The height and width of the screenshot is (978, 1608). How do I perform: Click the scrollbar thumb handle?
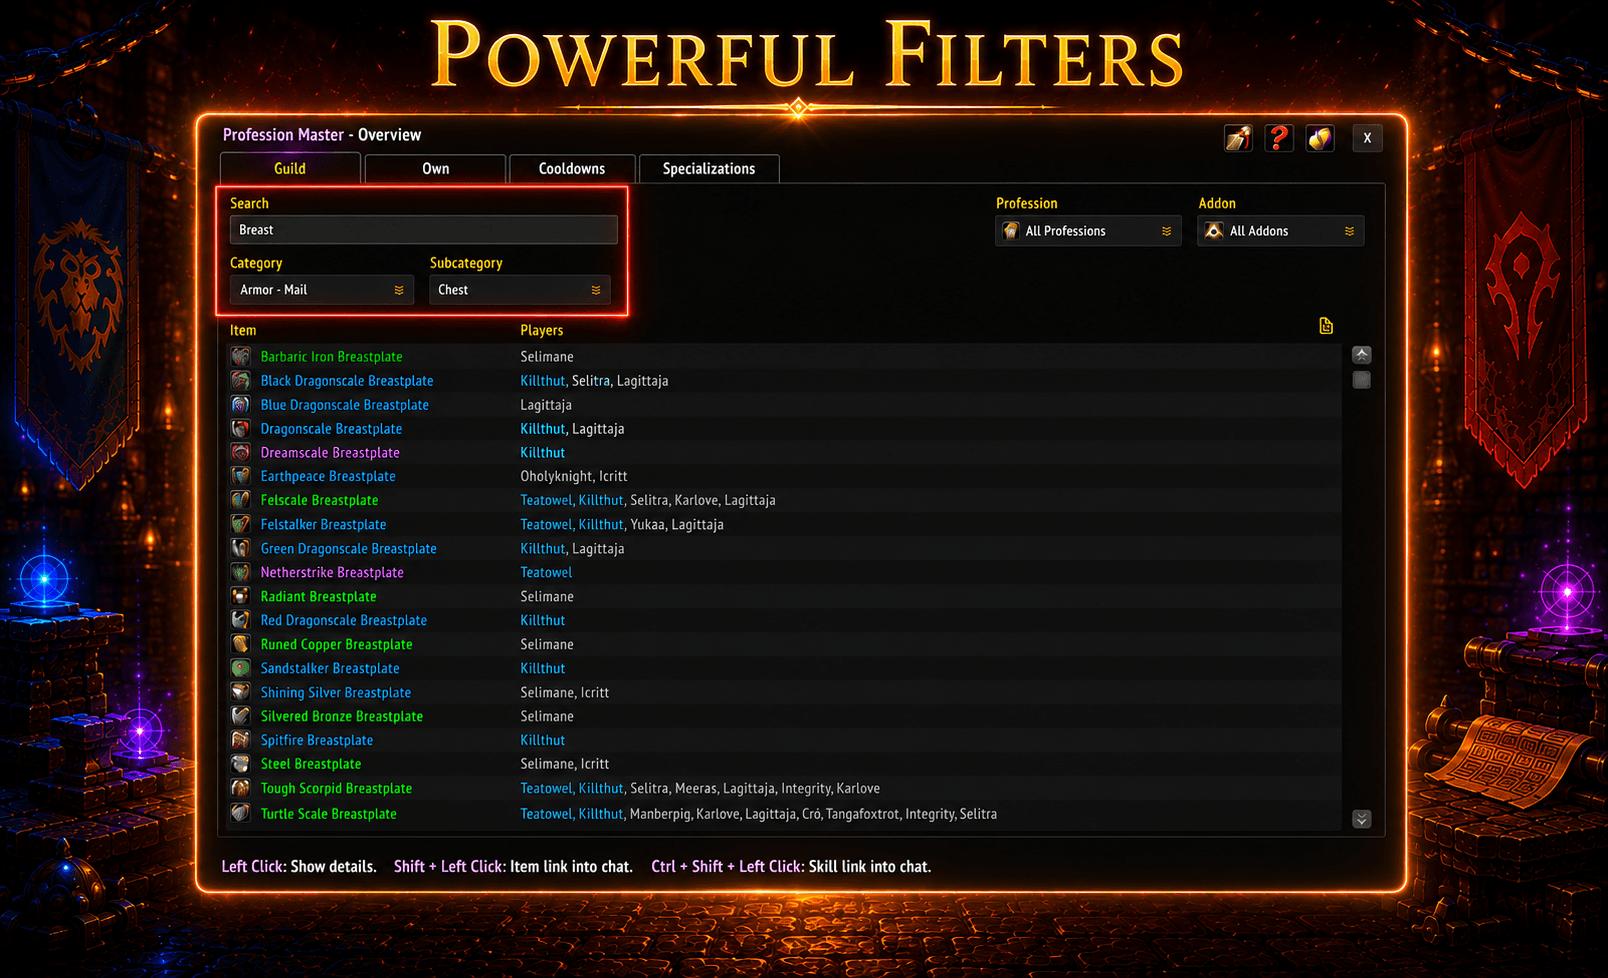[1361, 380]
